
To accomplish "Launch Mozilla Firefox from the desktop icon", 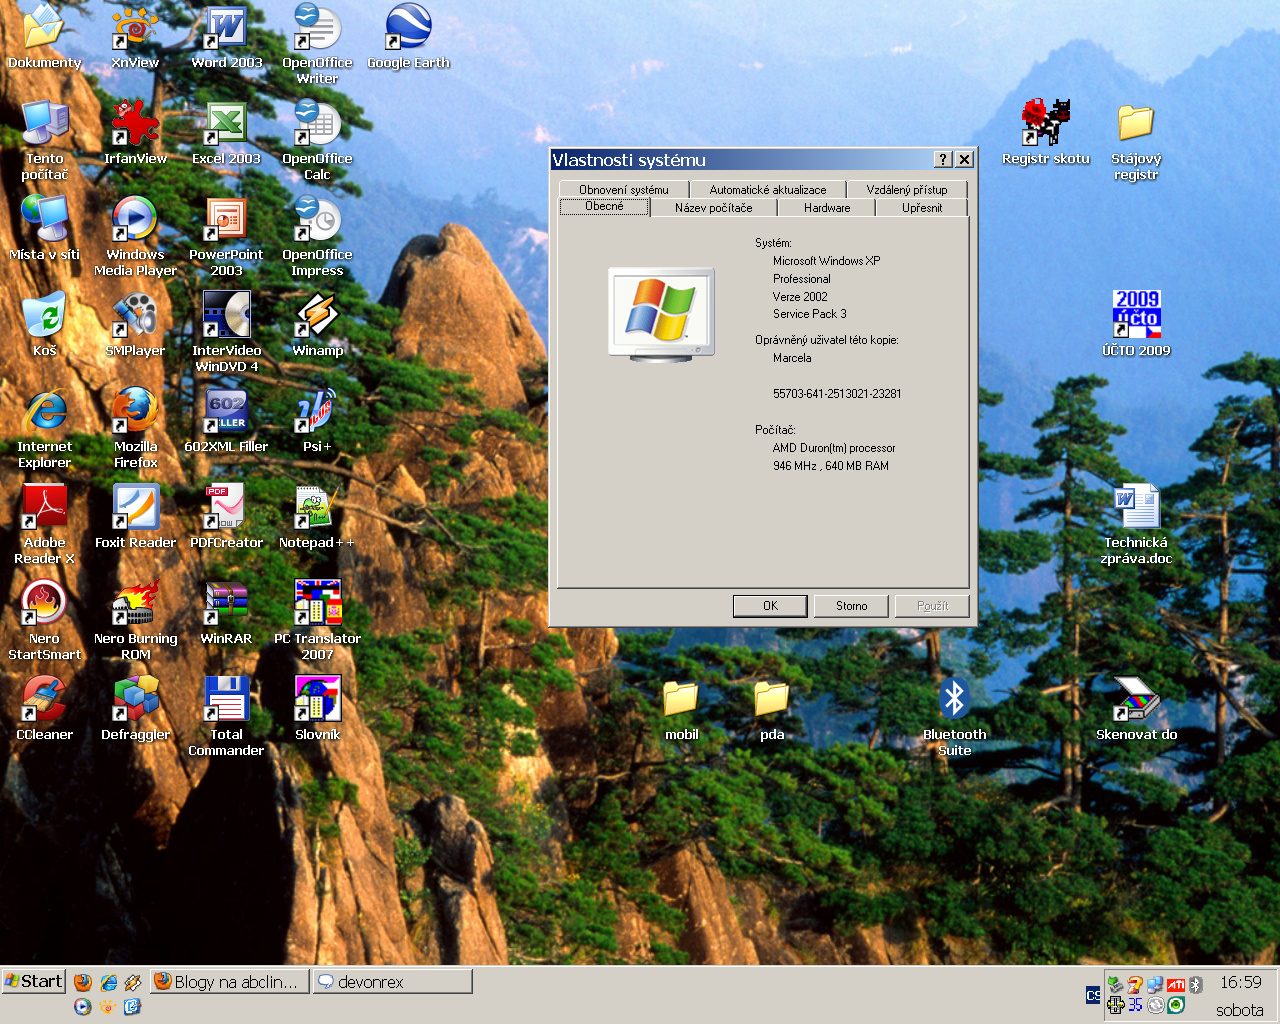I will (135, 428).
